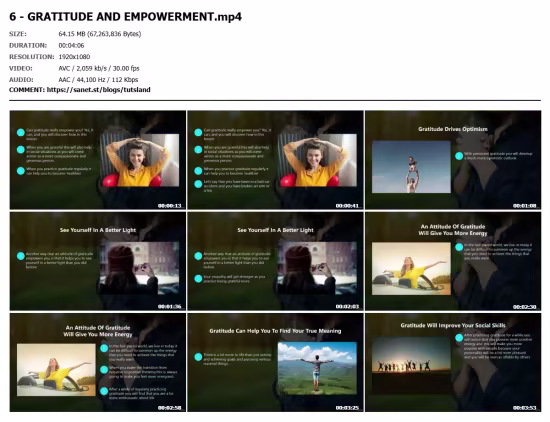Click the More Energy frame with three bullets
The image size is (550, 422).
point(98,362)
